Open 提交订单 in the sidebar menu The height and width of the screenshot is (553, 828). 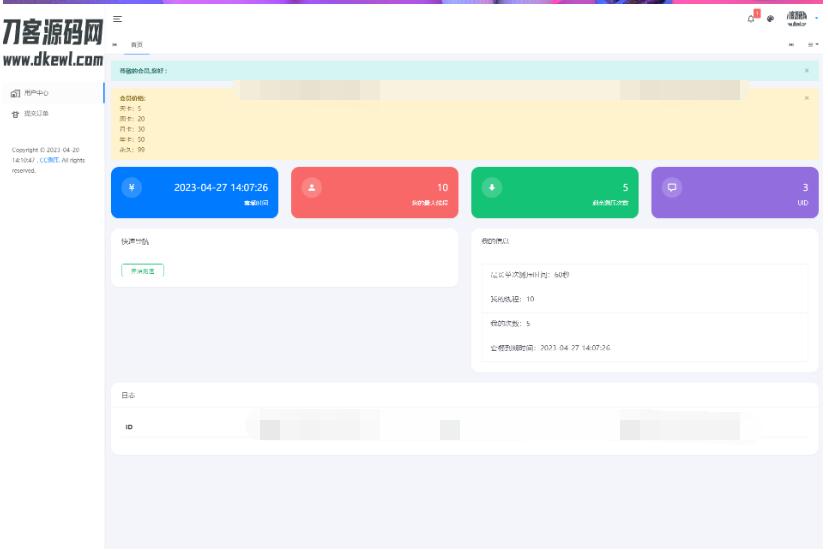point(36,114)
